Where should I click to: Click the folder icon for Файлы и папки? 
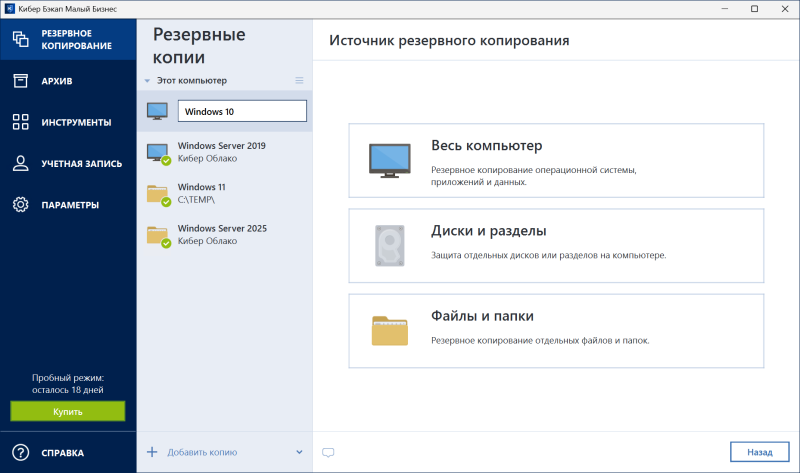click(389, 330)
